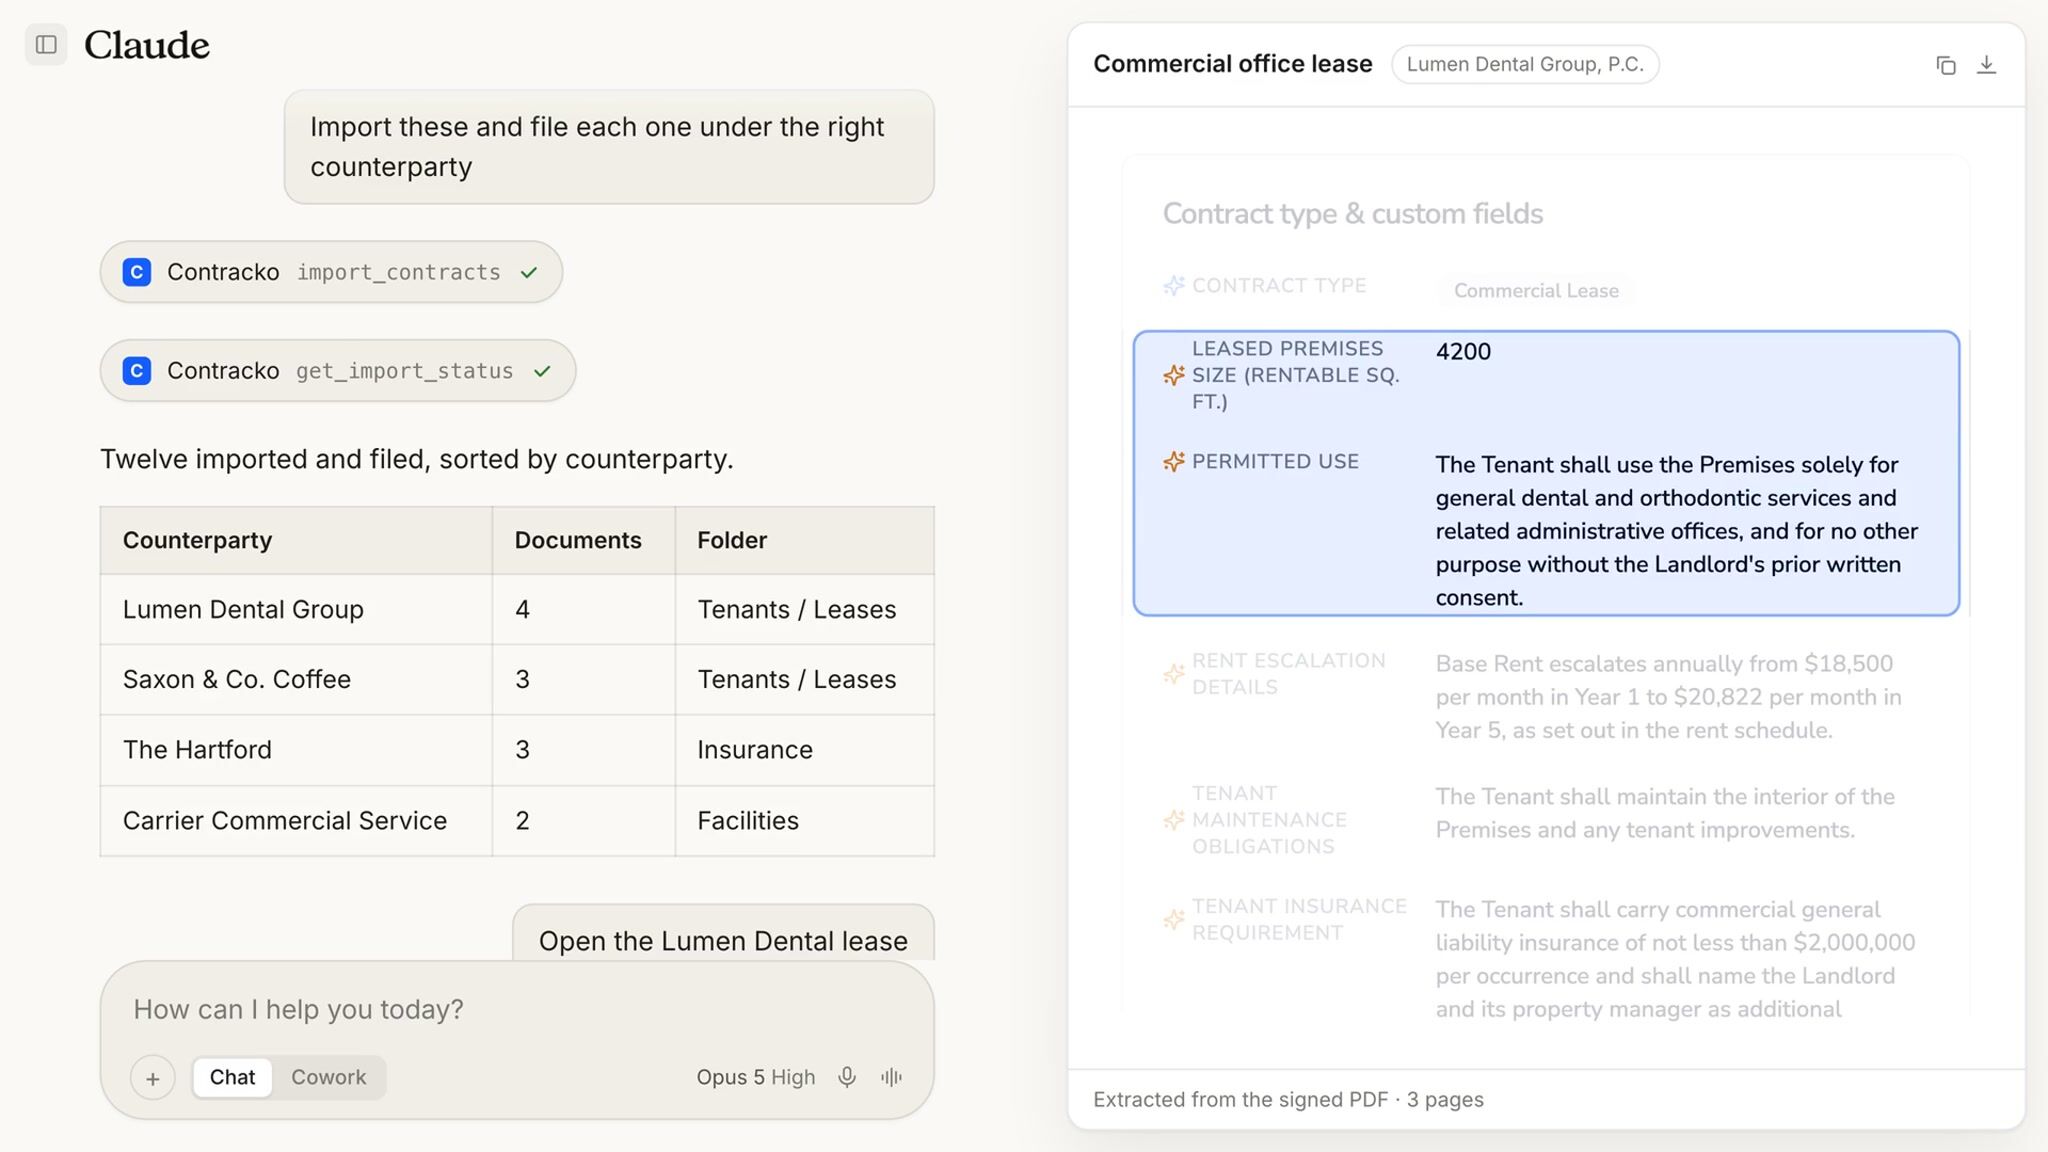Select the Saxon & Co. Coffee cell

(x=296, y=680)
